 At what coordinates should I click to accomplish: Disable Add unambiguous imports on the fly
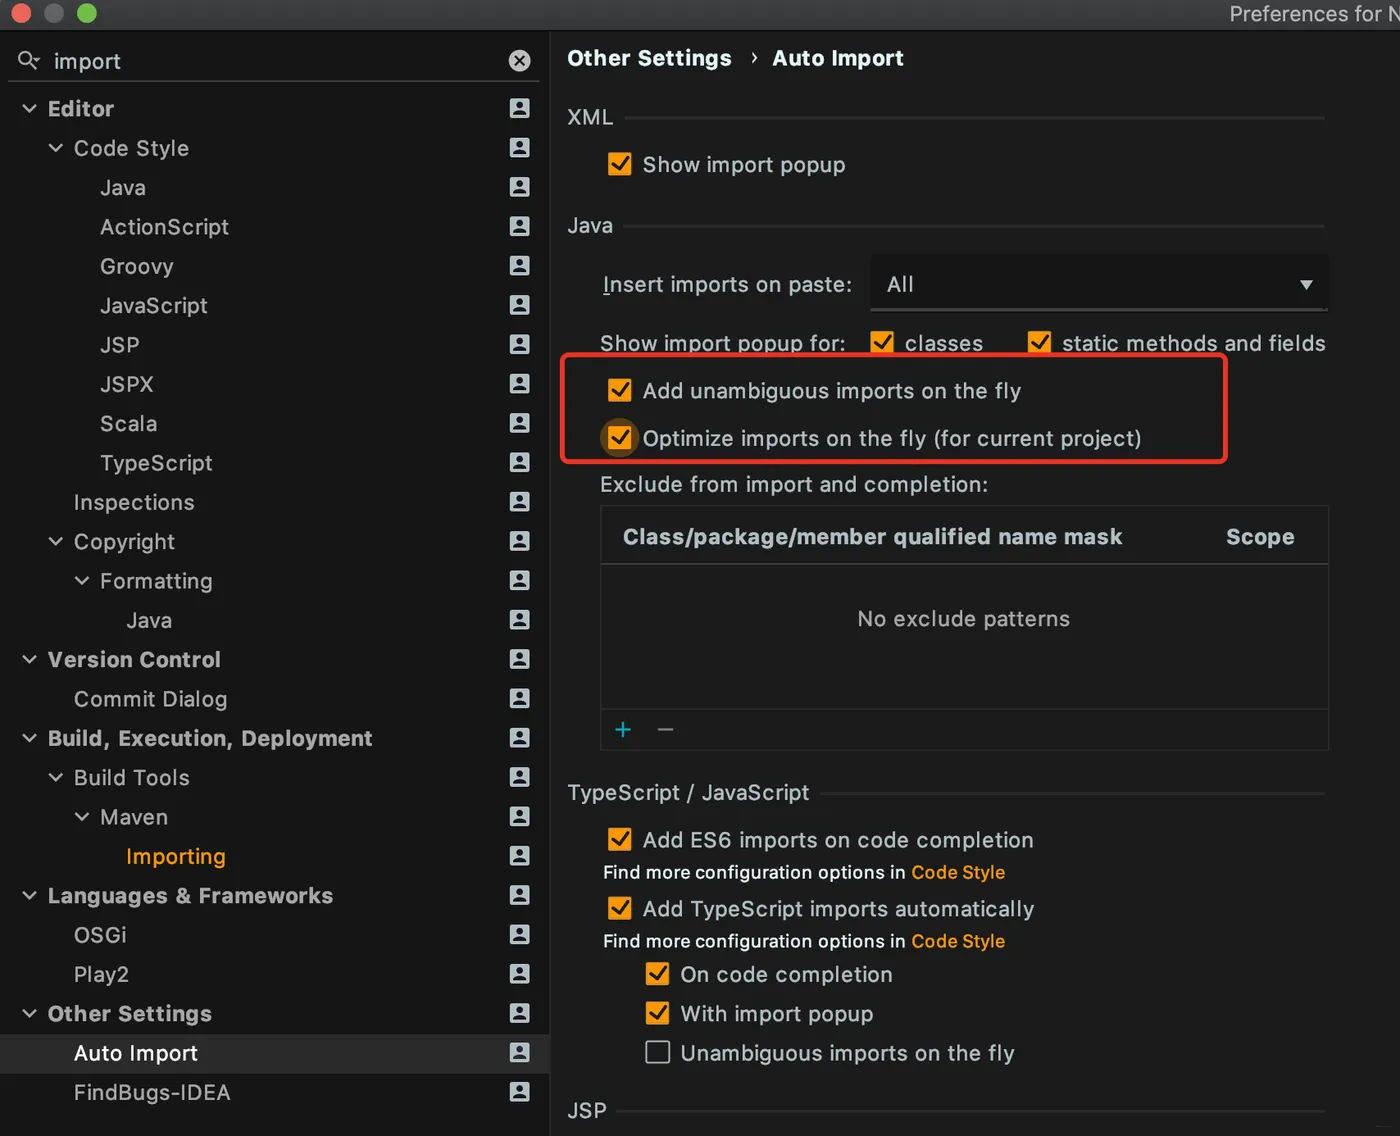tap(620, 390)
